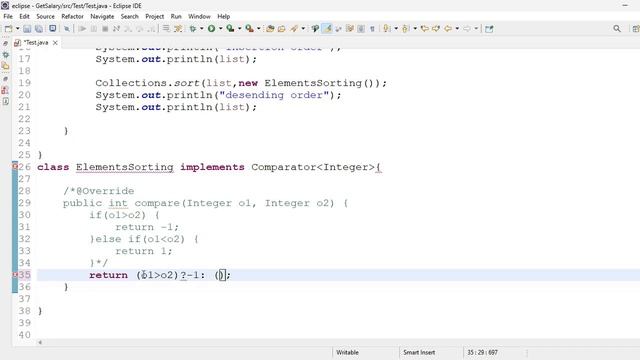The height and width of the screenshot is (360, 640).
Task: Click 'Collections' on line 19
Action: (x=131, y=83)
